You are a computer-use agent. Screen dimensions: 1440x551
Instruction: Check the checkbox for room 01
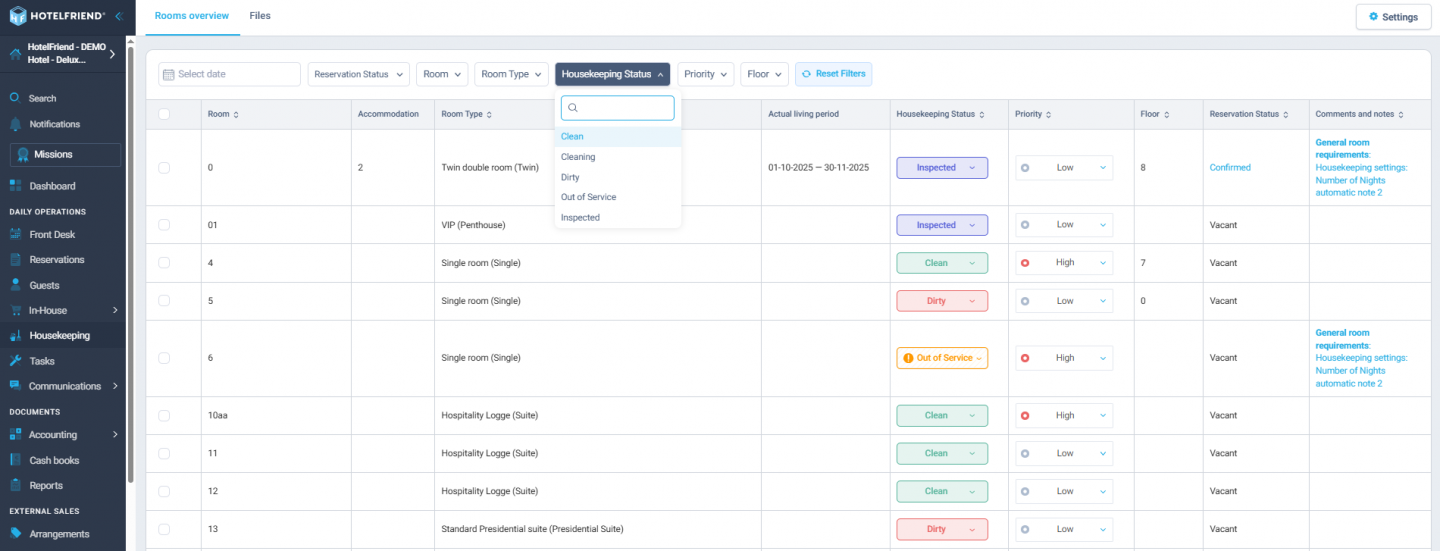(x=164, y=225)
